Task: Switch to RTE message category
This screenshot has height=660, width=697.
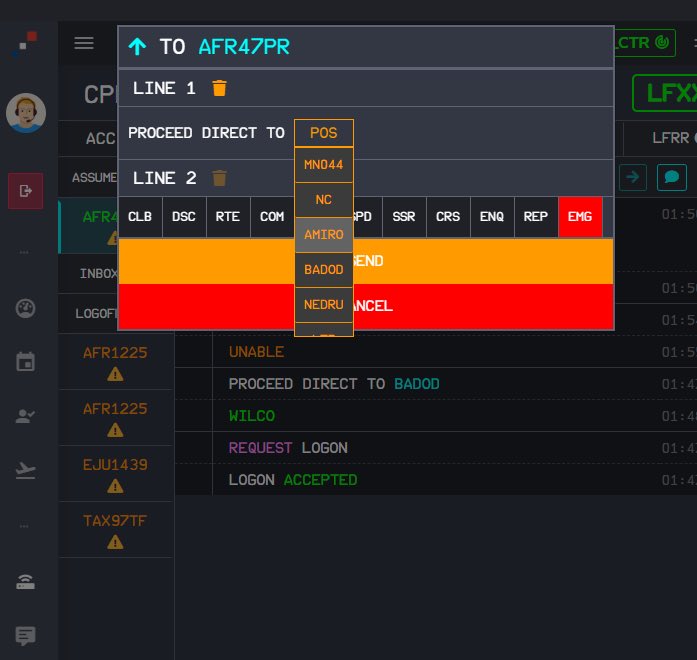Action: coord(228,217)
